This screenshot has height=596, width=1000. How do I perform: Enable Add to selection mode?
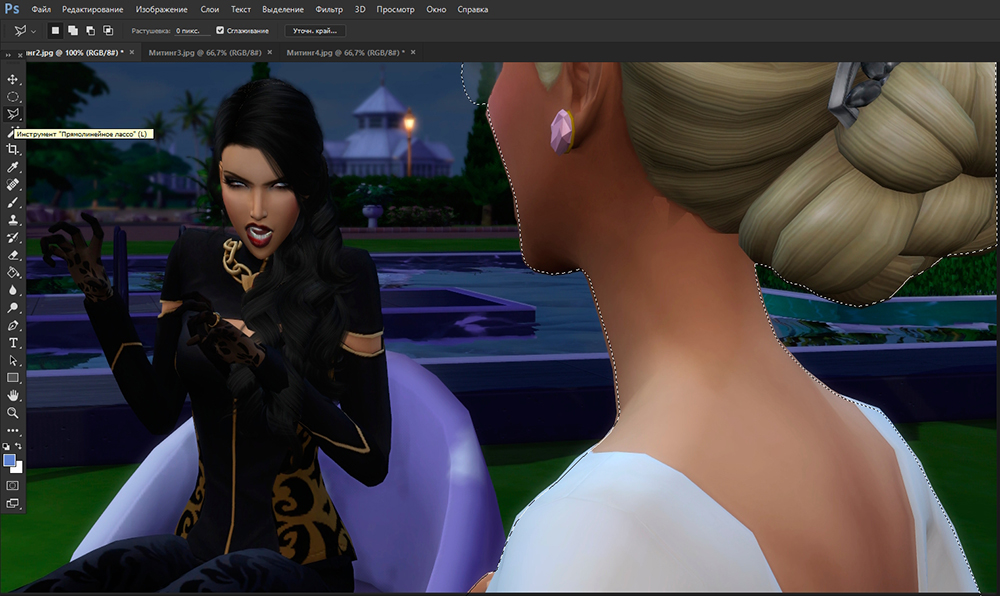74,31
